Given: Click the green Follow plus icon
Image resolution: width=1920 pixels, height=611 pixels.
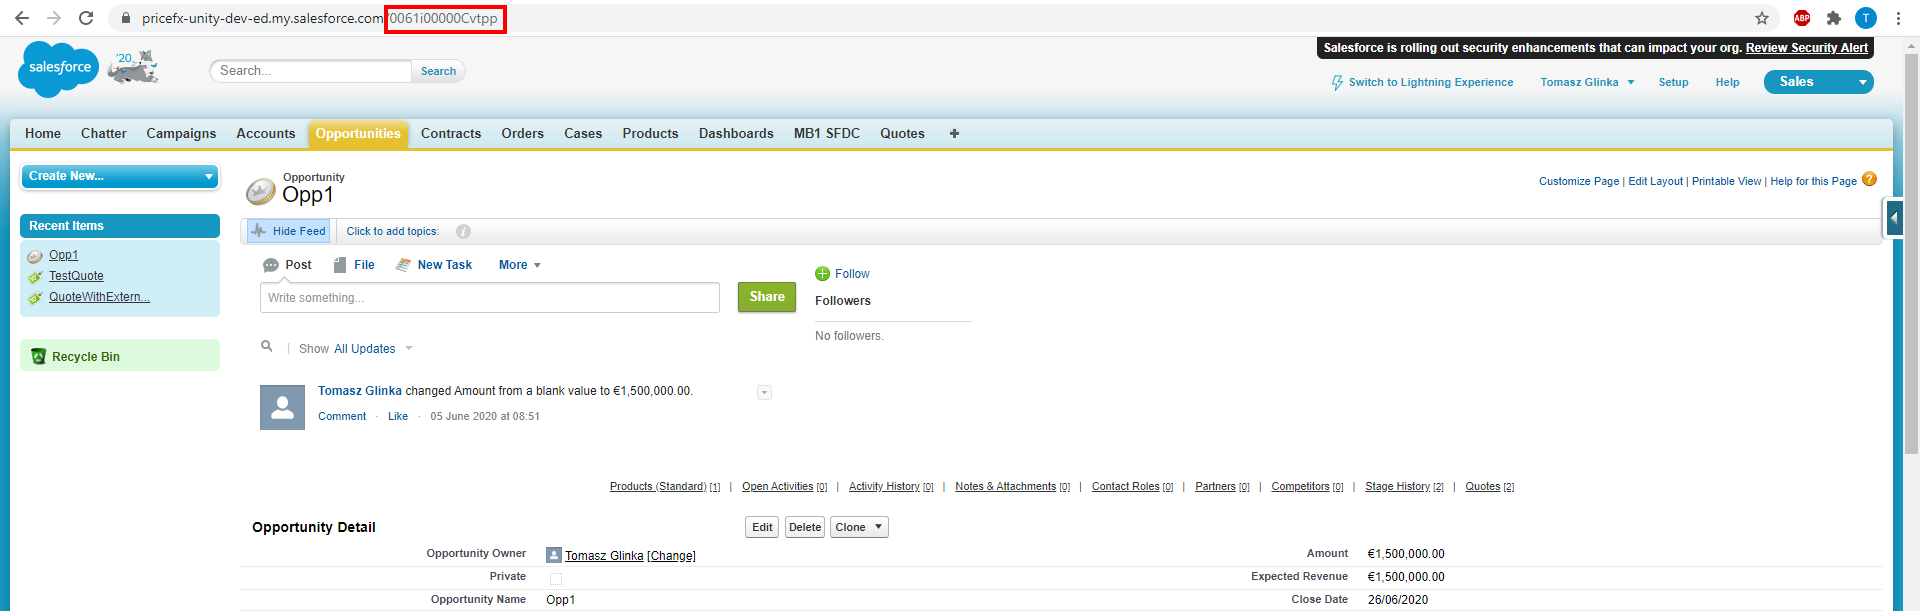Looking at the screenshot, I should tap(822, 274).
